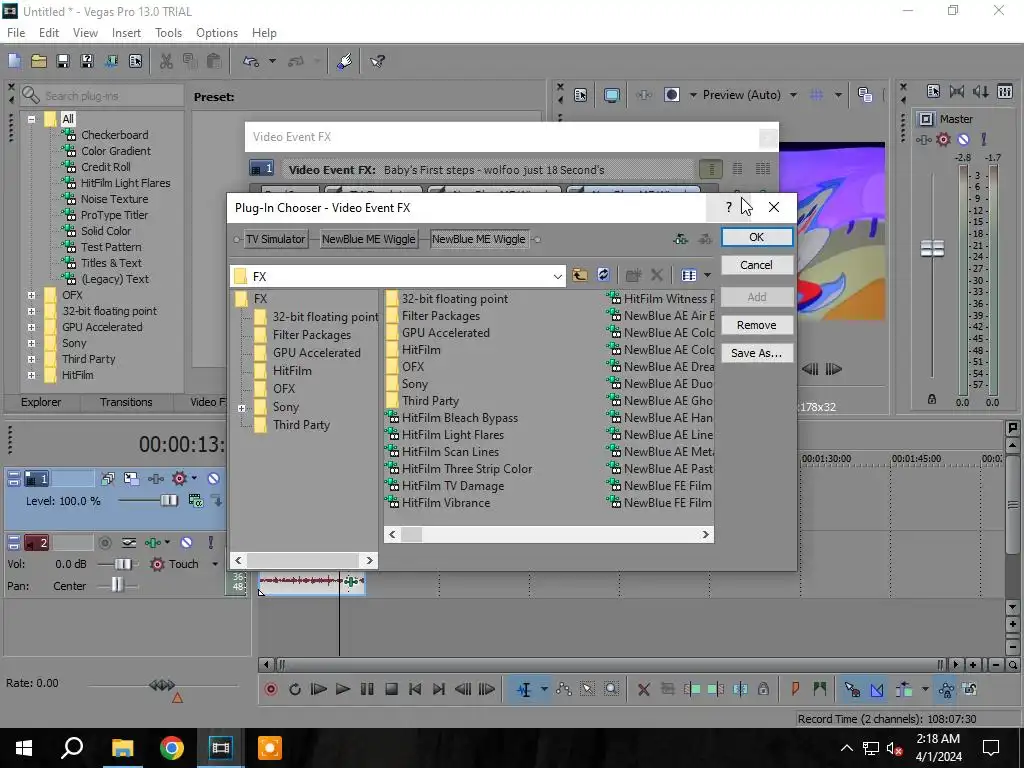Click the New project icon in toolbar

[x=14, y=61]
